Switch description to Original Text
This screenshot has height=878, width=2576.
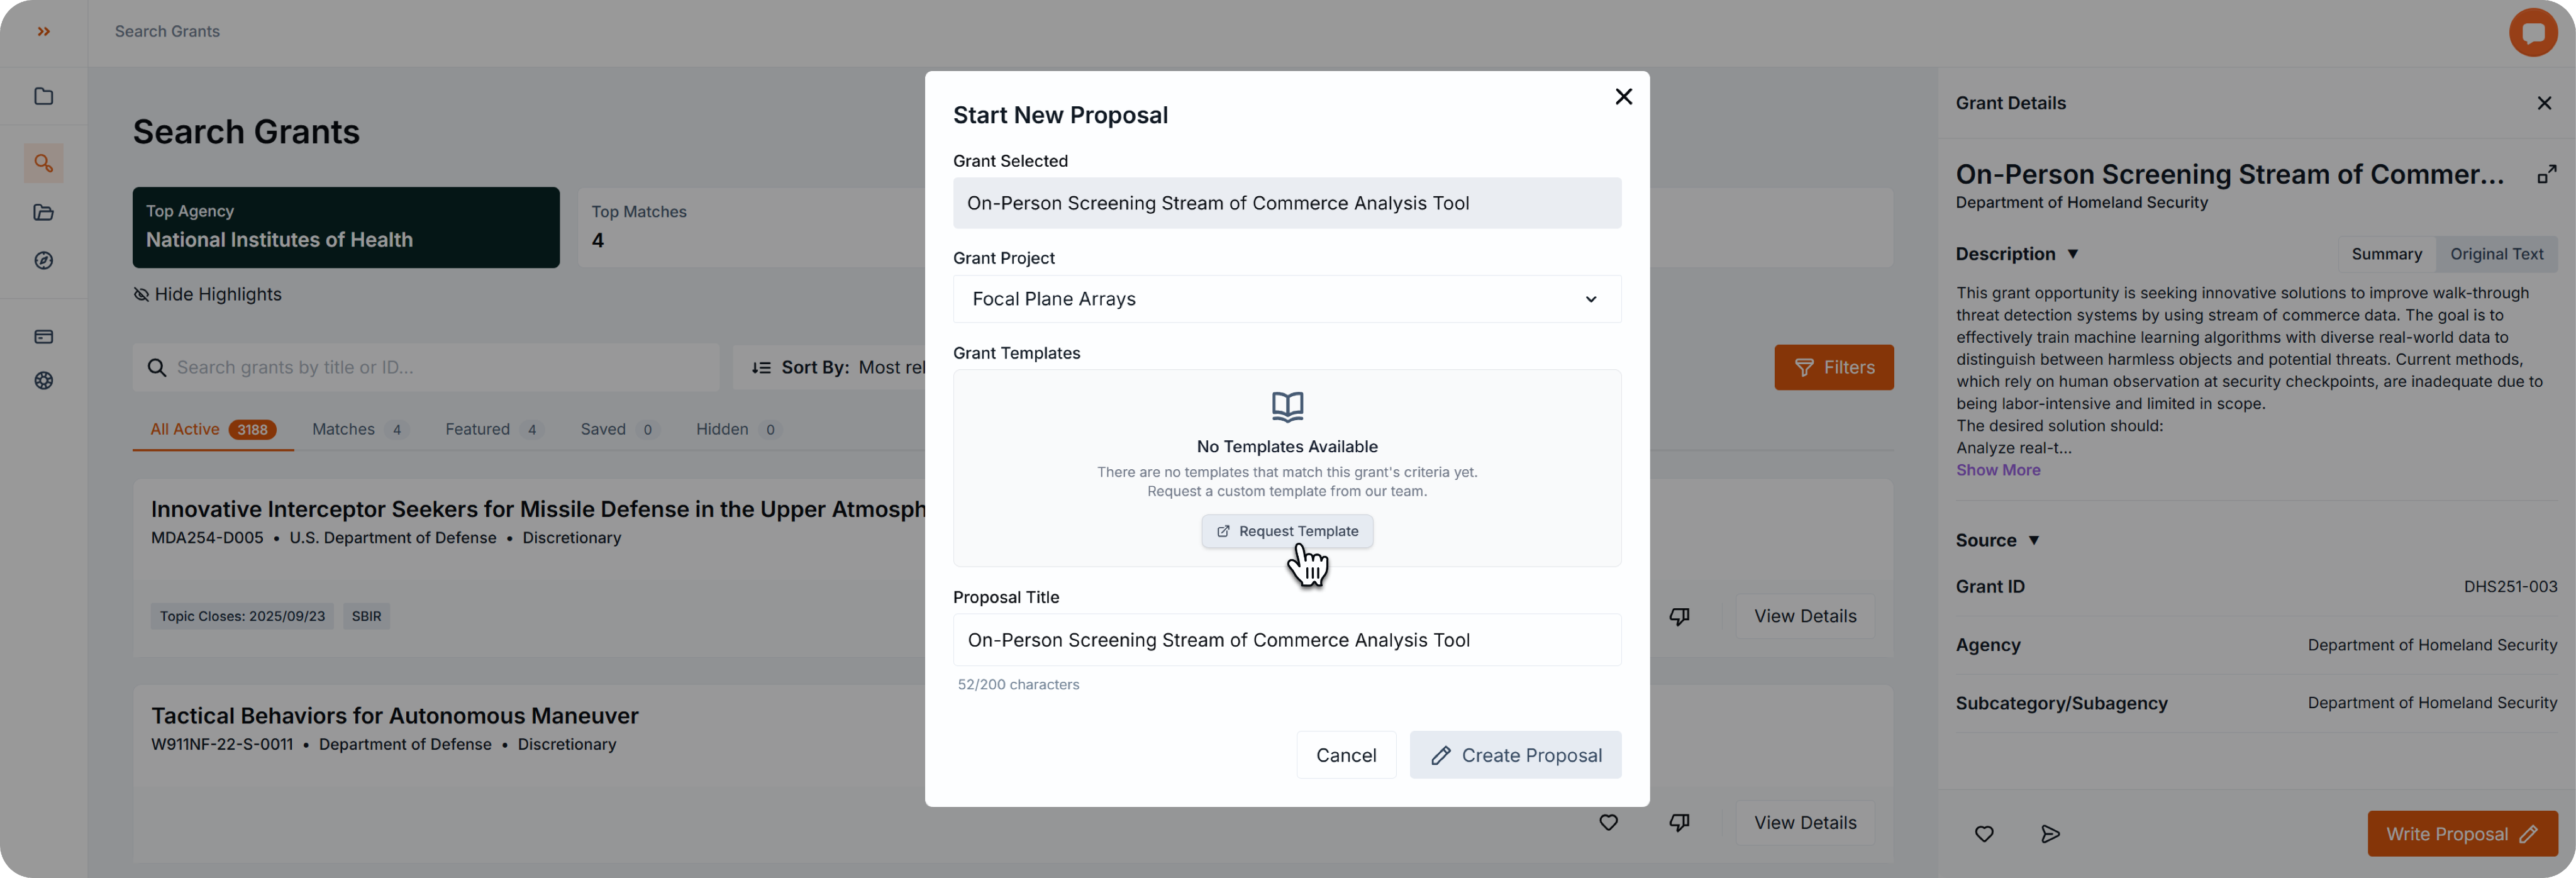point(2496,254)
